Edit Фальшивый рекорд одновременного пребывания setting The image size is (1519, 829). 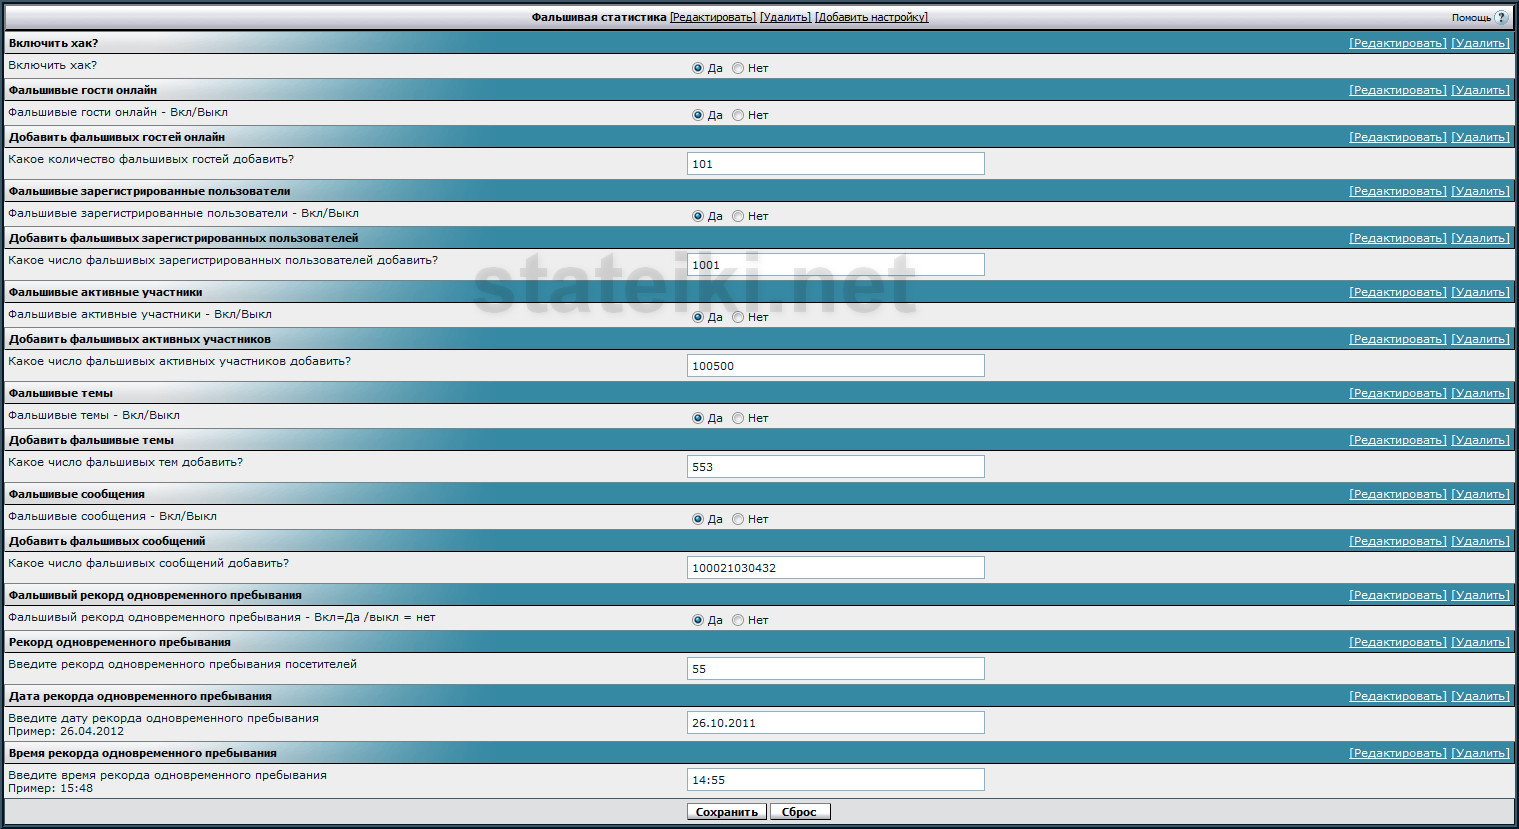click(1398, 595)
